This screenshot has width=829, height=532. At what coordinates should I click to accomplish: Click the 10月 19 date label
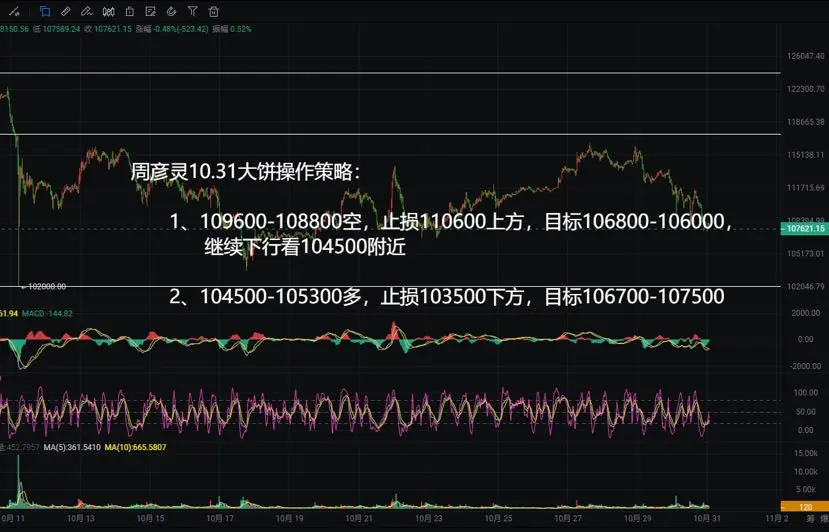pos(289,519)
